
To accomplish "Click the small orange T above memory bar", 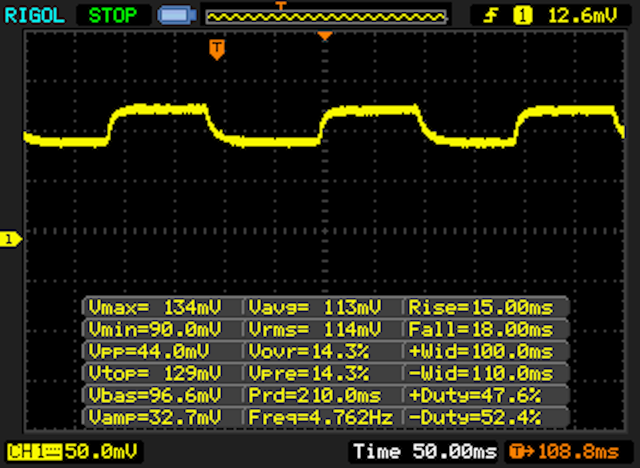I will point(281,5).
